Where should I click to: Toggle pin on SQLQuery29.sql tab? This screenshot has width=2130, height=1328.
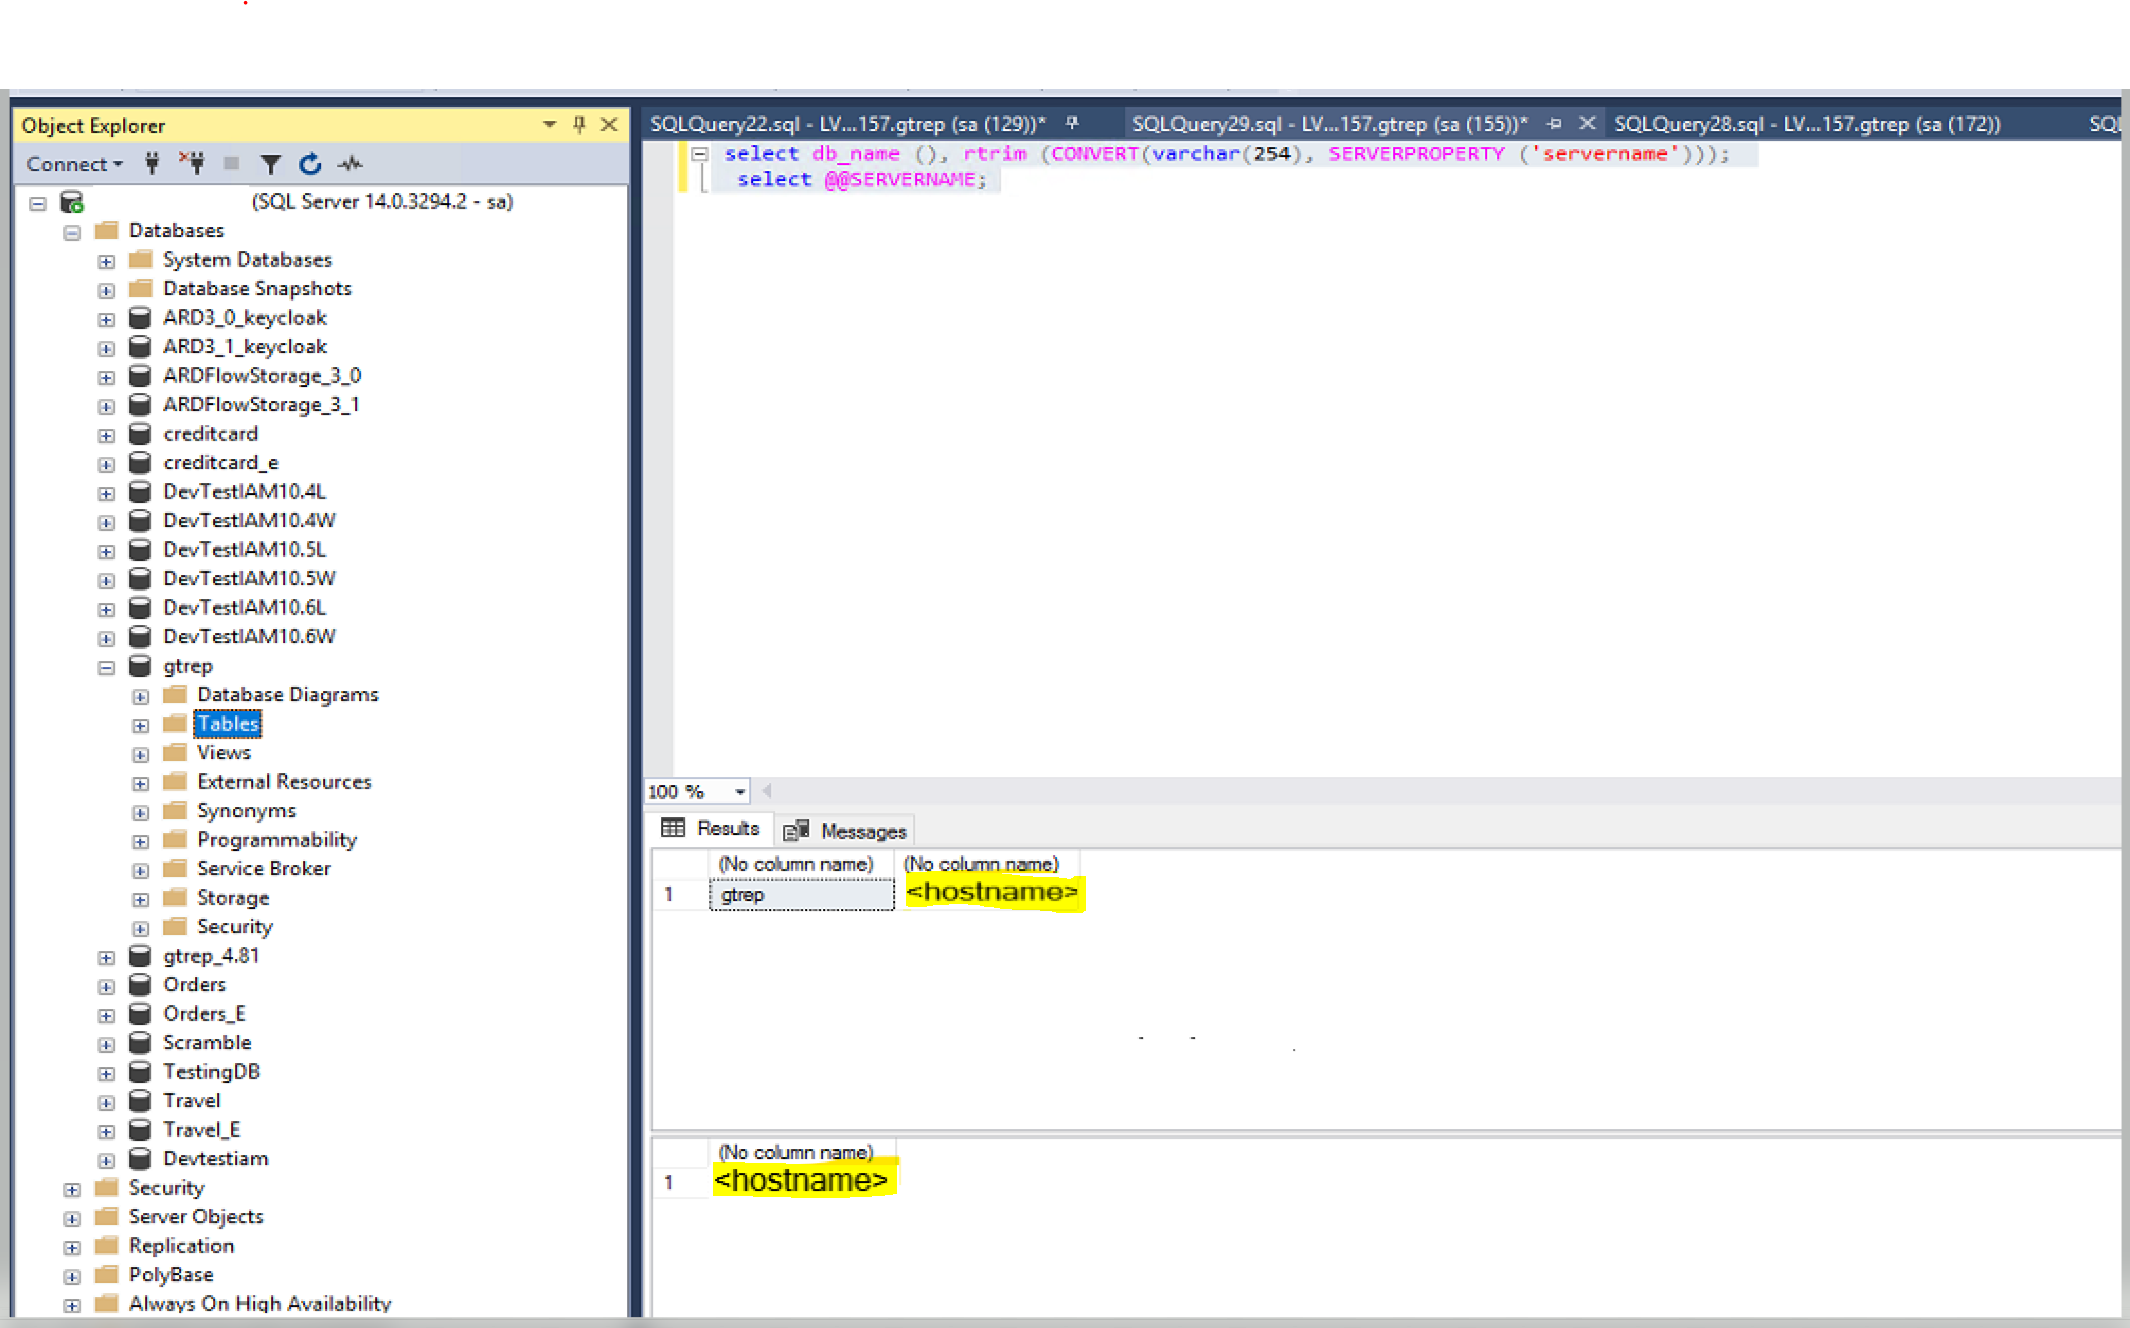(1554, 123)
